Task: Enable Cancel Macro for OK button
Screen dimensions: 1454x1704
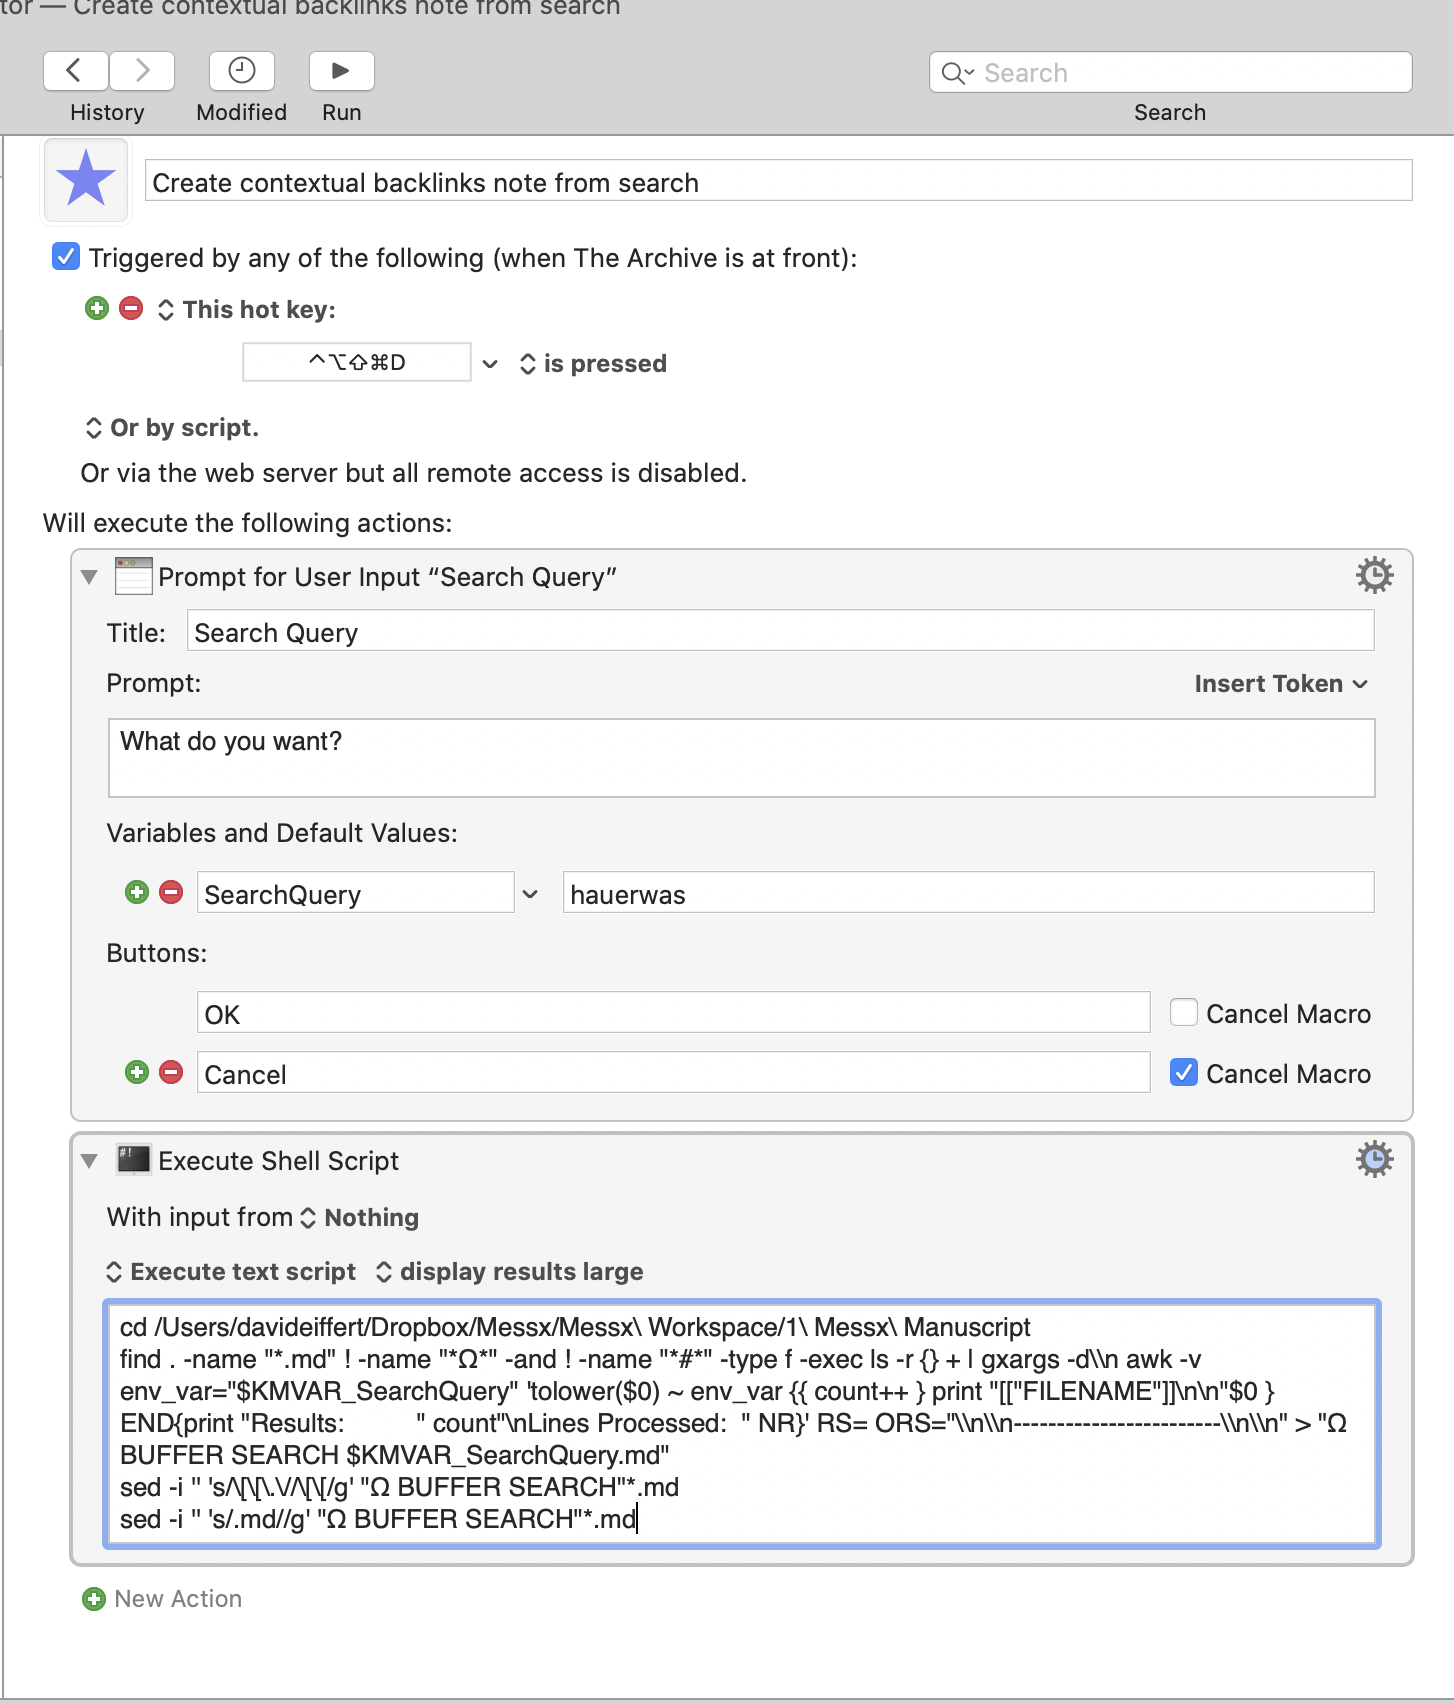Action: 1184,1013
